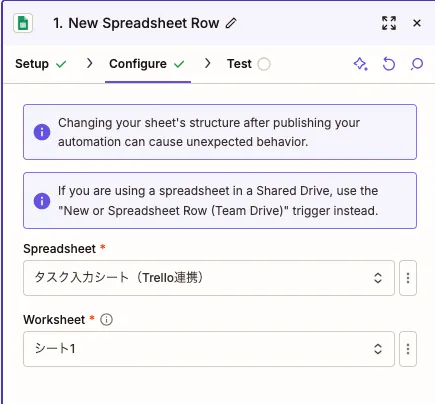
Task: Click the Worksheet dropdown up-down arrows
Action: (378, 349)
